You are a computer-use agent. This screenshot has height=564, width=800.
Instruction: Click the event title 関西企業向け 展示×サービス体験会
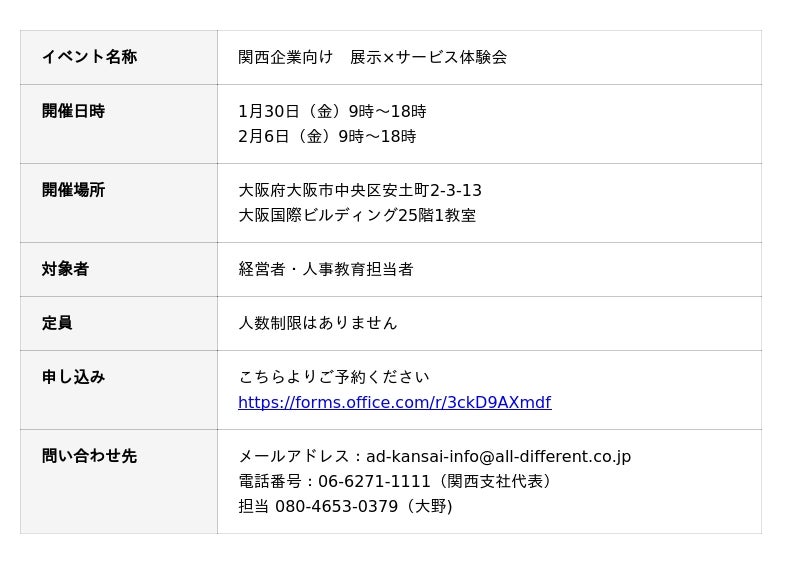click(372, 57)
